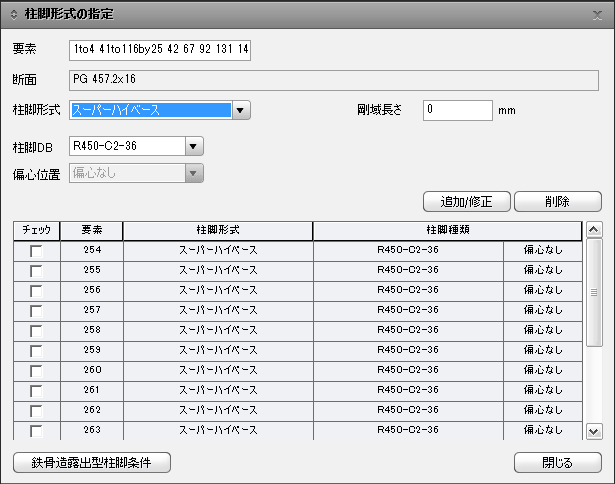
Task: Click R450-C2-36 cell in row 256
Action: pyautogui.click(x=408, y=291)
